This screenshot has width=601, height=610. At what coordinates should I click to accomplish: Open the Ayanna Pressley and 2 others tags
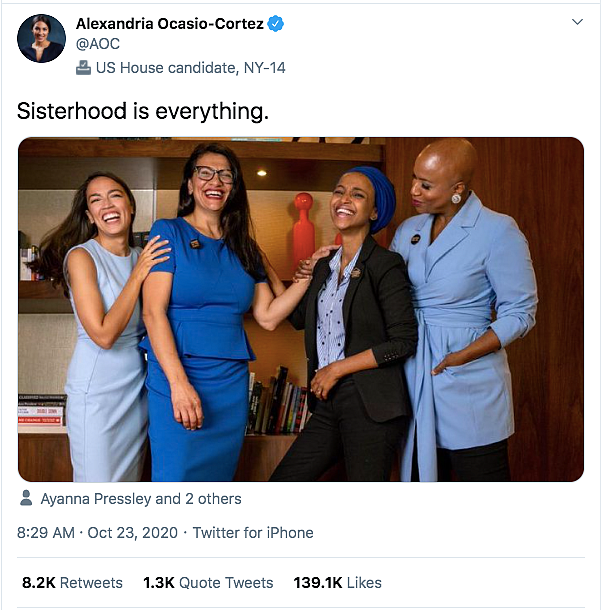[141, 499]
